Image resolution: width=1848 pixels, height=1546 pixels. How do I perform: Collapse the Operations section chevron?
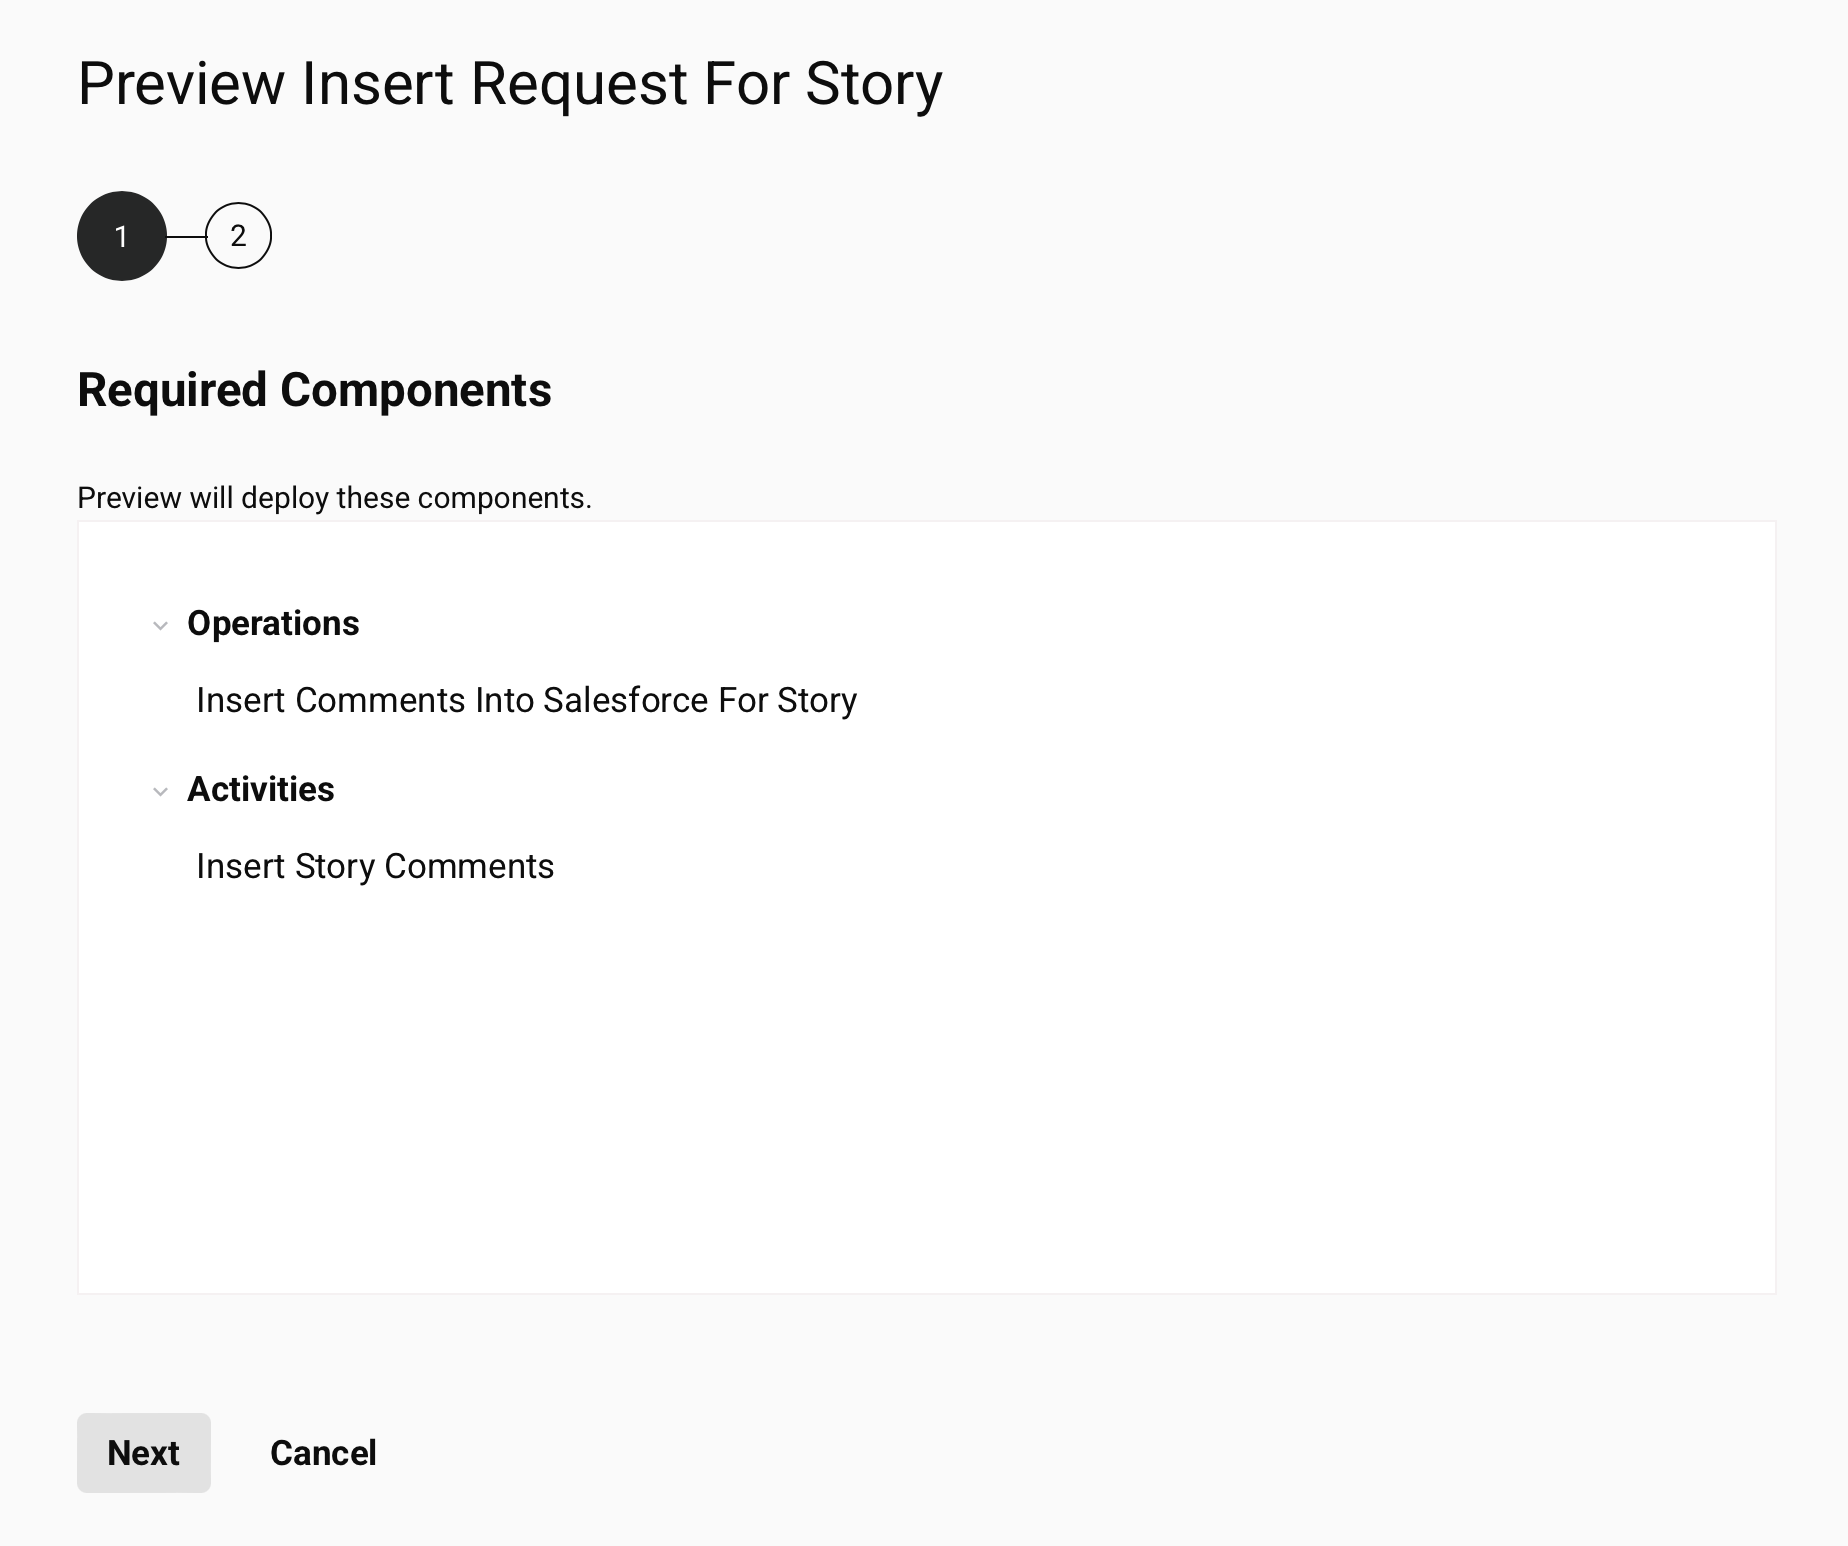pos(160,626)
